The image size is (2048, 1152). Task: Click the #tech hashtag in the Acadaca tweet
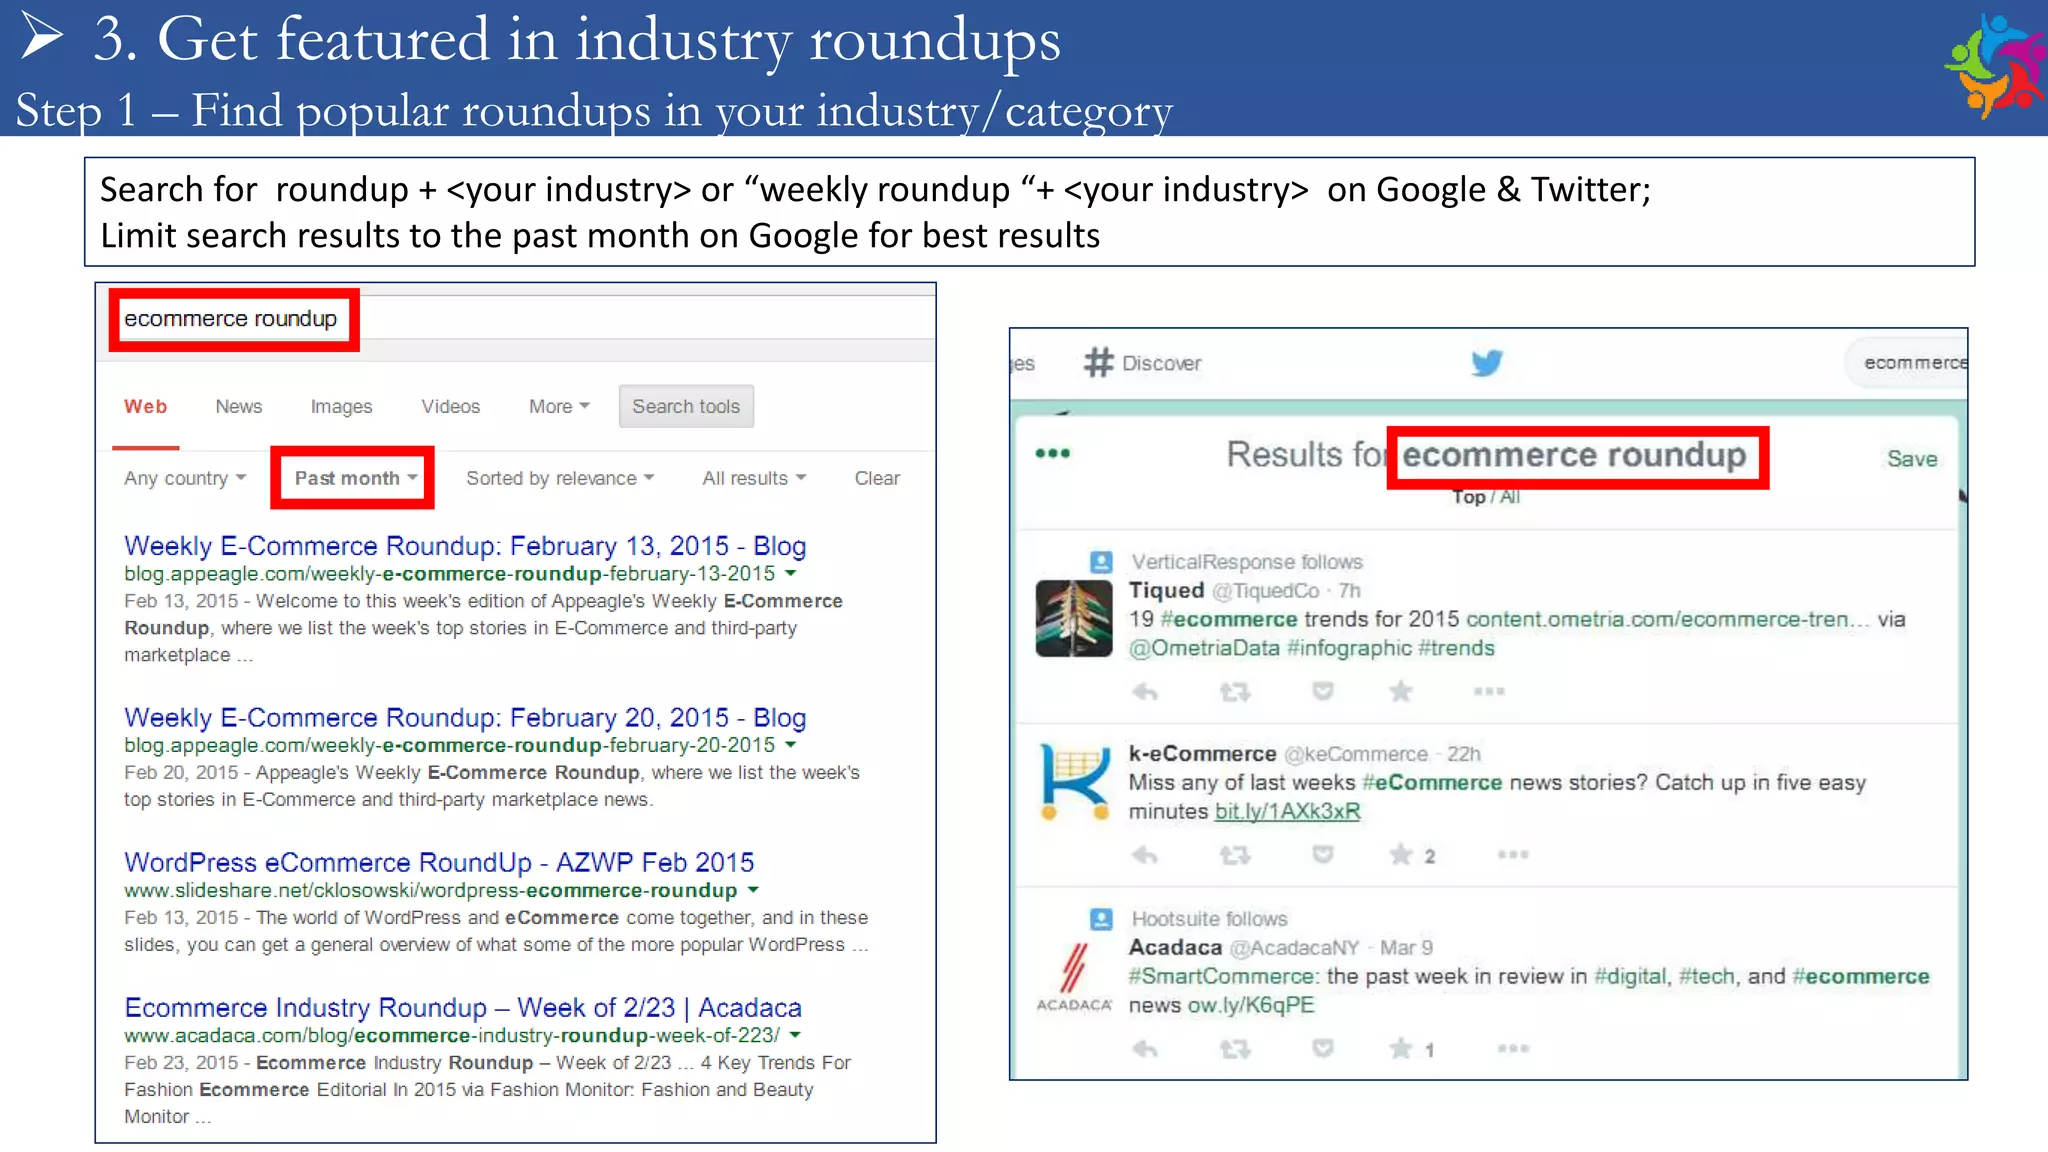pos(1707,976)
